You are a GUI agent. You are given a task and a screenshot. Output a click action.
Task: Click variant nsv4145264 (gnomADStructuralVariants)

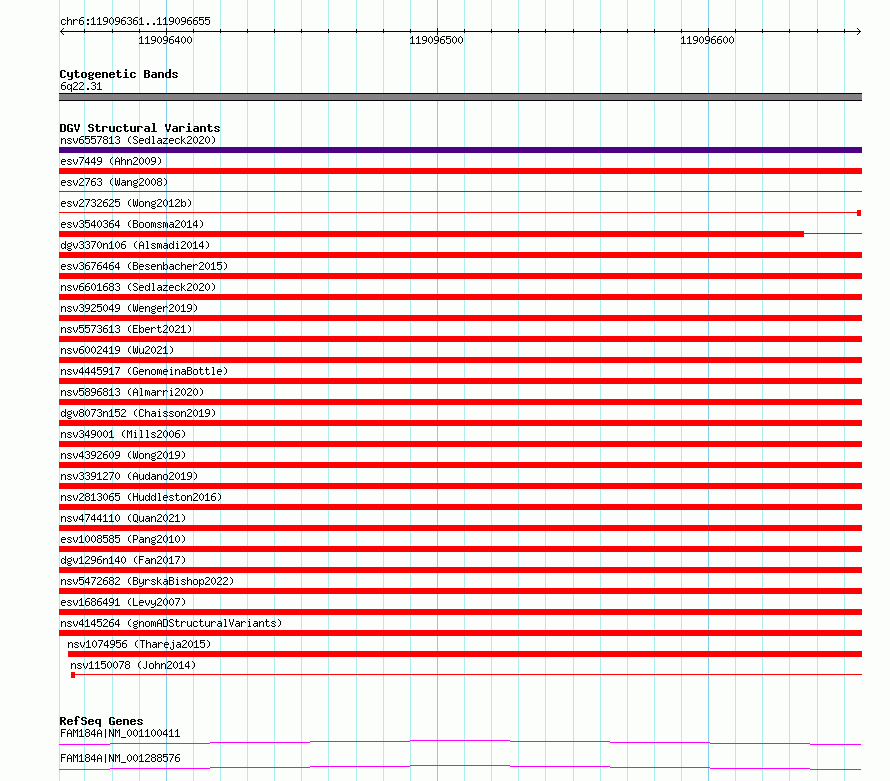(171, 623)
